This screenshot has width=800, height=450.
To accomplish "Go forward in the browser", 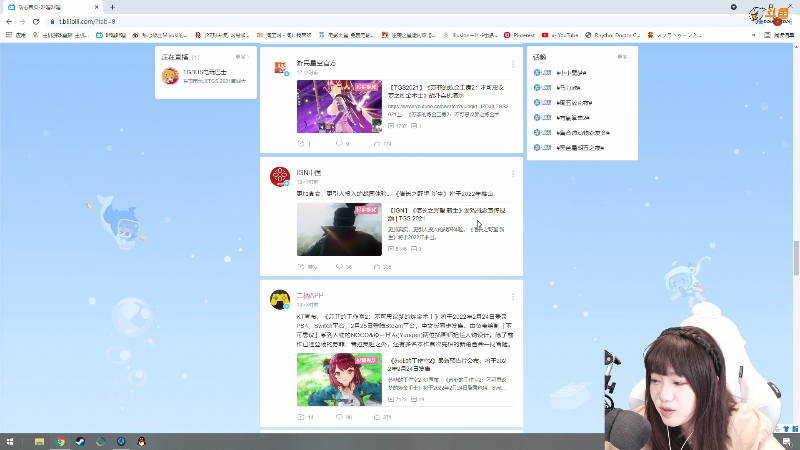I will (22, 21).
